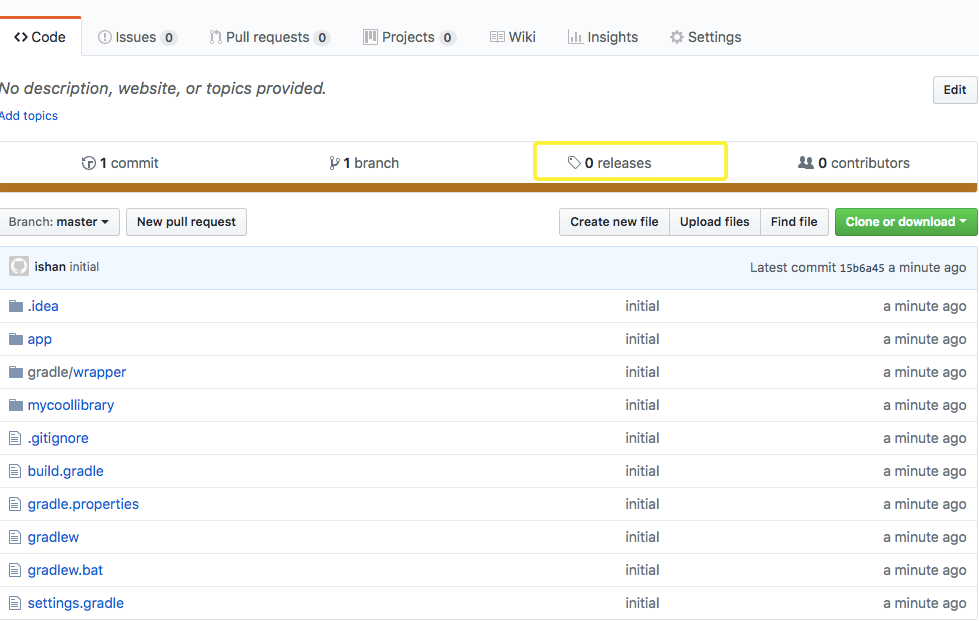This screenshot has height=621, width=979.
Task: Click the Insights graph icon
Action: click(575, 36)
